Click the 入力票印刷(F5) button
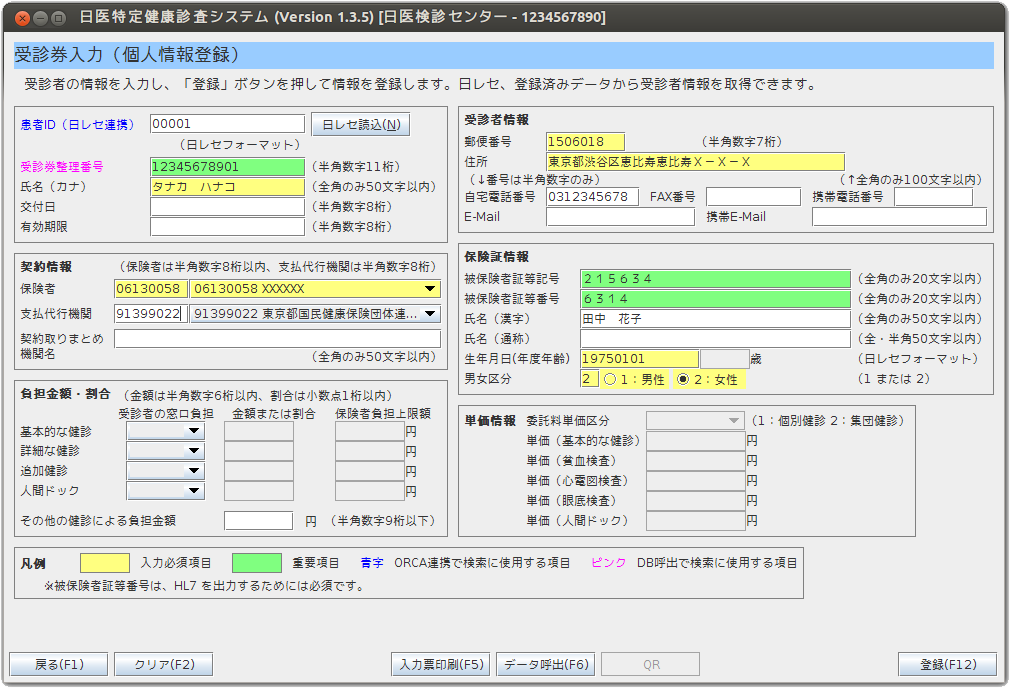The height and width of the screenshot is (688, 1010). (441, 664)
